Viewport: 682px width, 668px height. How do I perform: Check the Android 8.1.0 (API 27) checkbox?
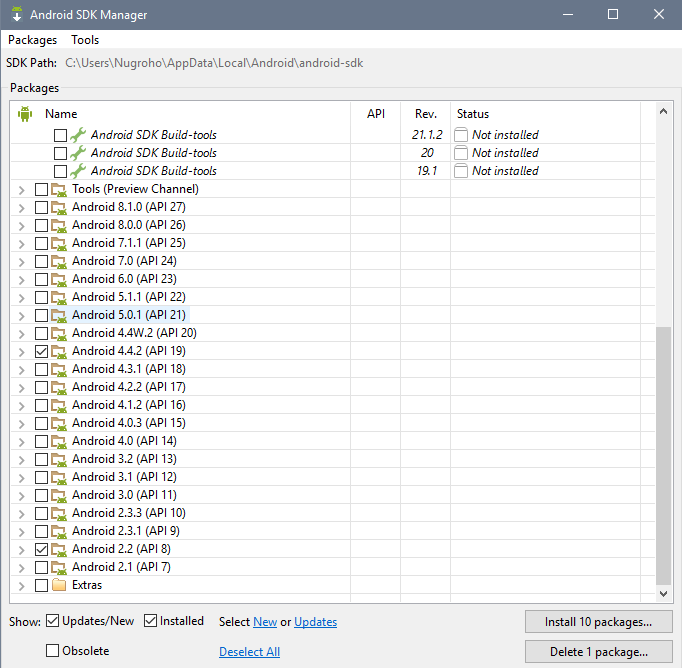point(41,207)
